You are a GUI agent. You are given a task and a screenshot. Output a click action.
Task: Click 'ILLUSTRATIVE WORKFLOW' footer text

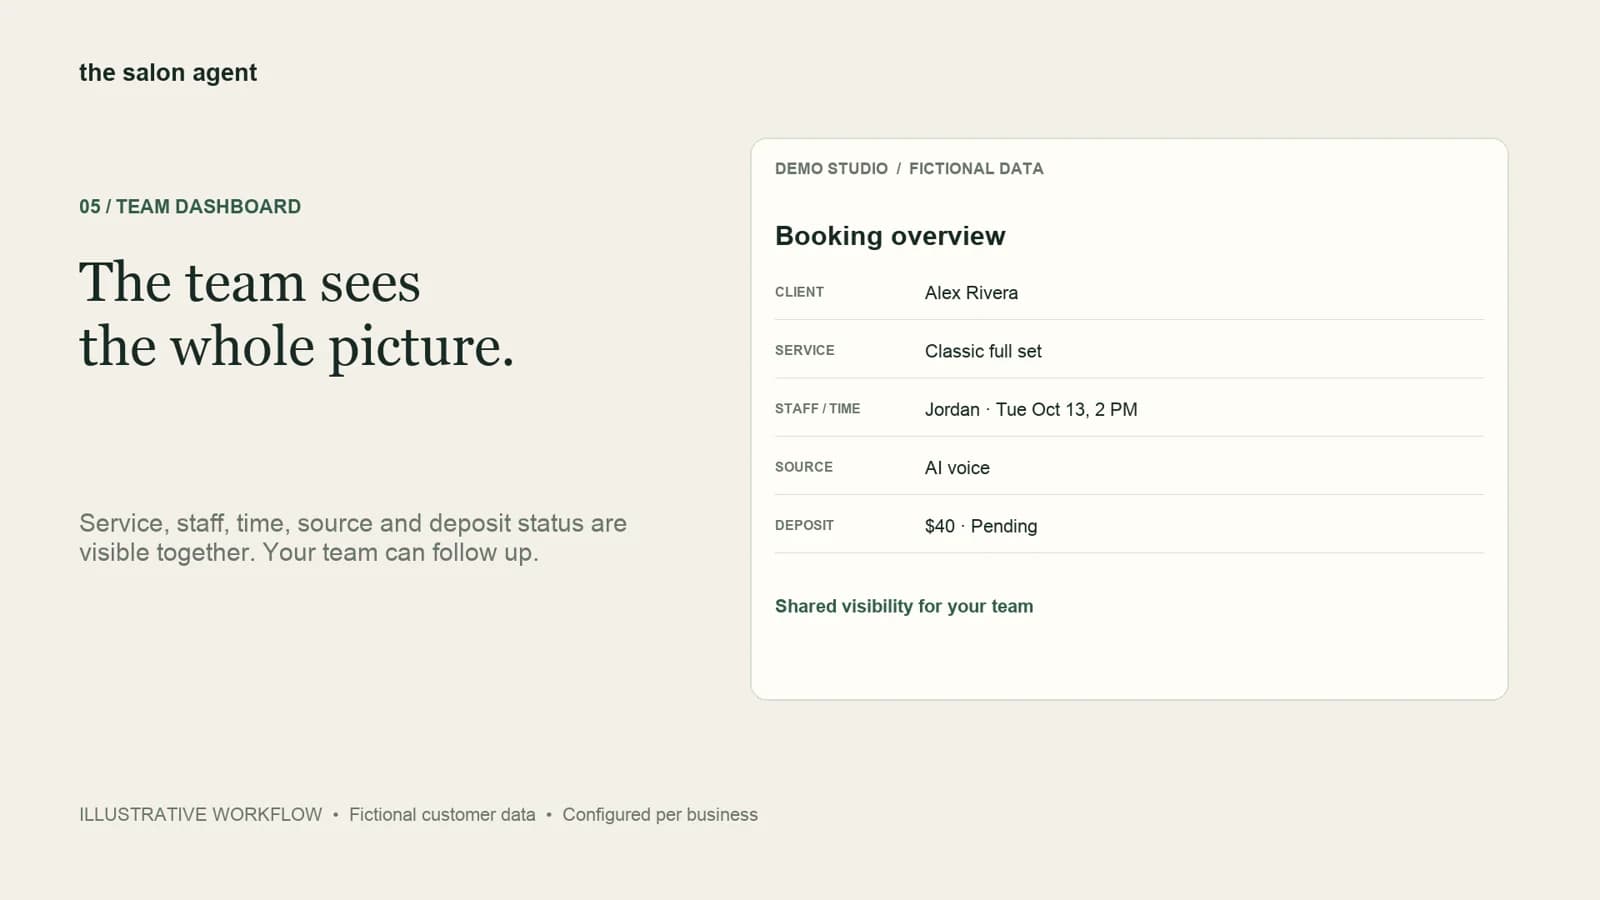pos(200,815)
